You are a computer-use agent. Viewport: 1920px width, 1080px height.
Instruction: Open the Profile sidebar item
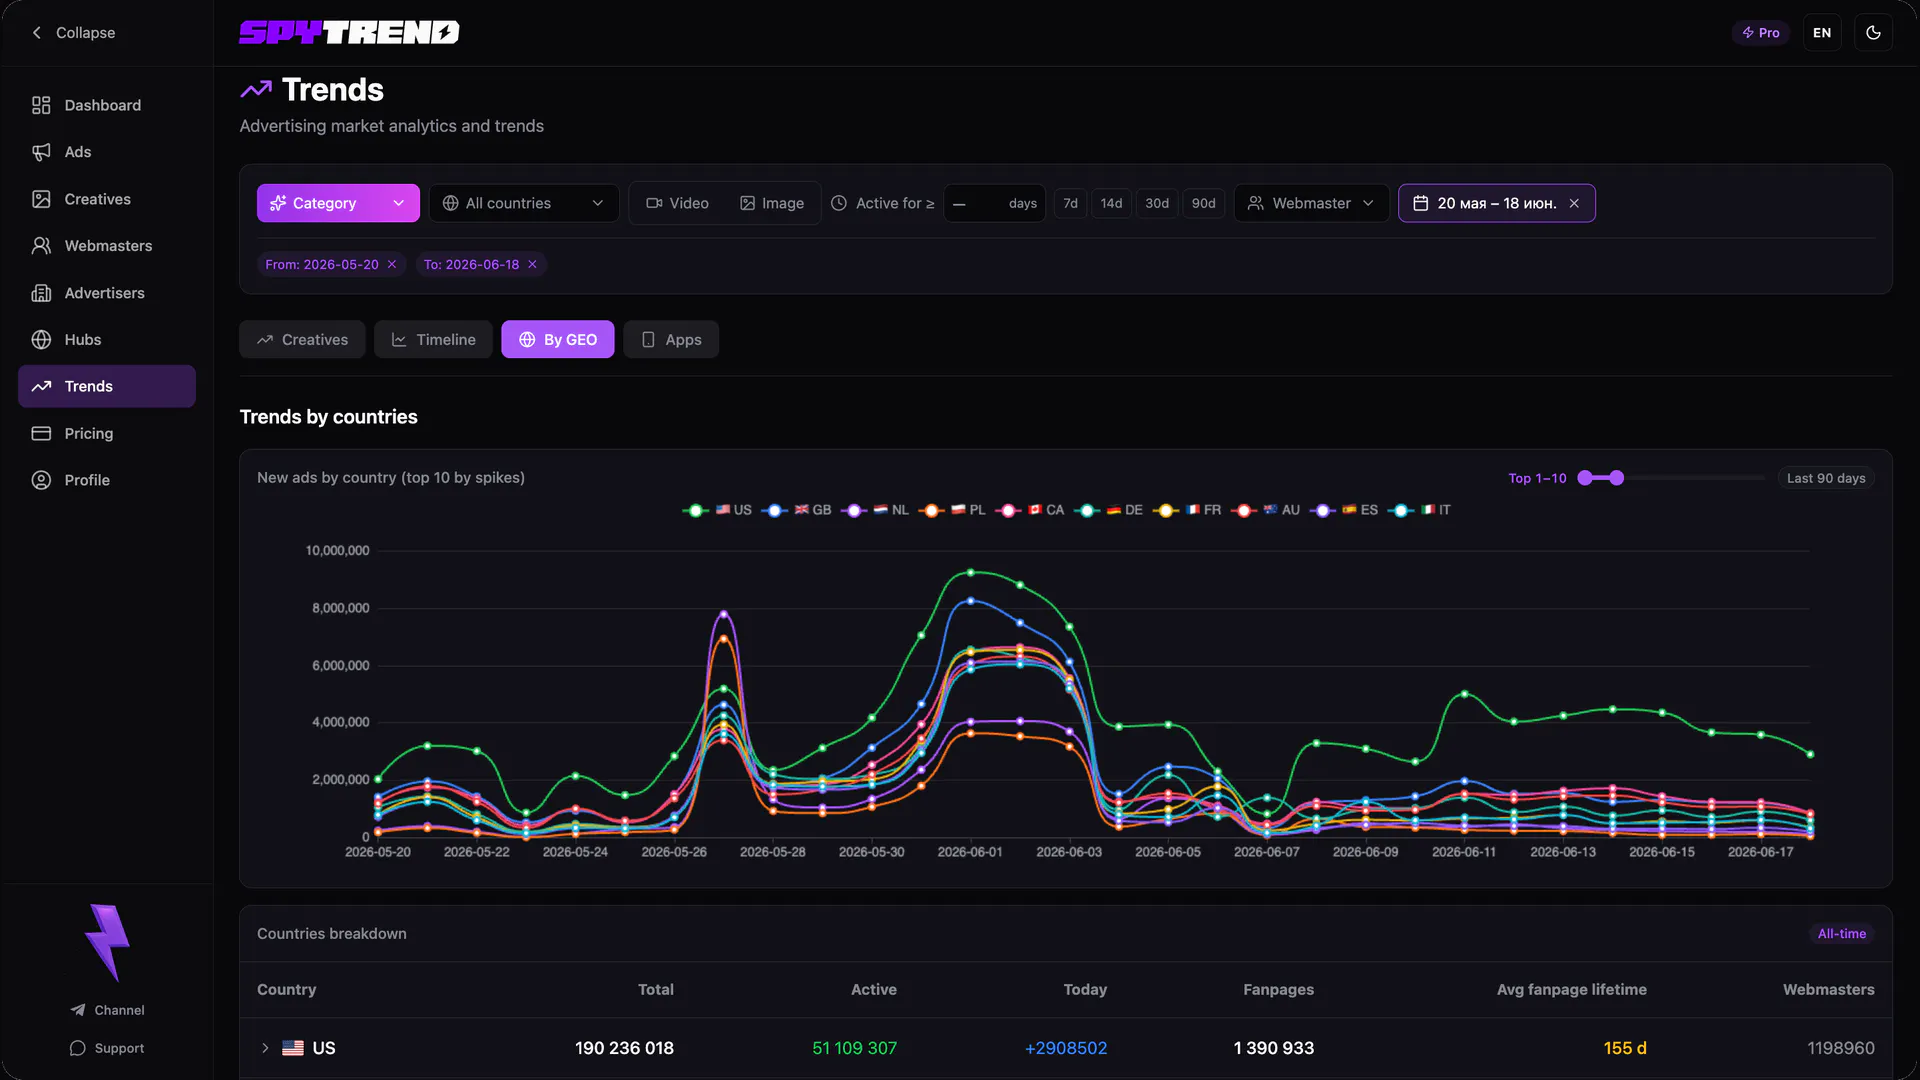click(x=106, y=480)
